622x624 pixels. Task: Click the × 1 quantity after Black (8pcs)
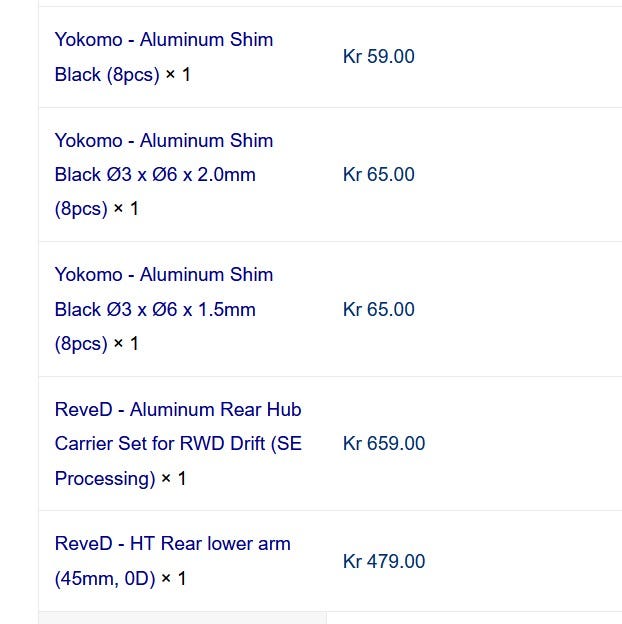pyautogui.click(x=178, y=74)
